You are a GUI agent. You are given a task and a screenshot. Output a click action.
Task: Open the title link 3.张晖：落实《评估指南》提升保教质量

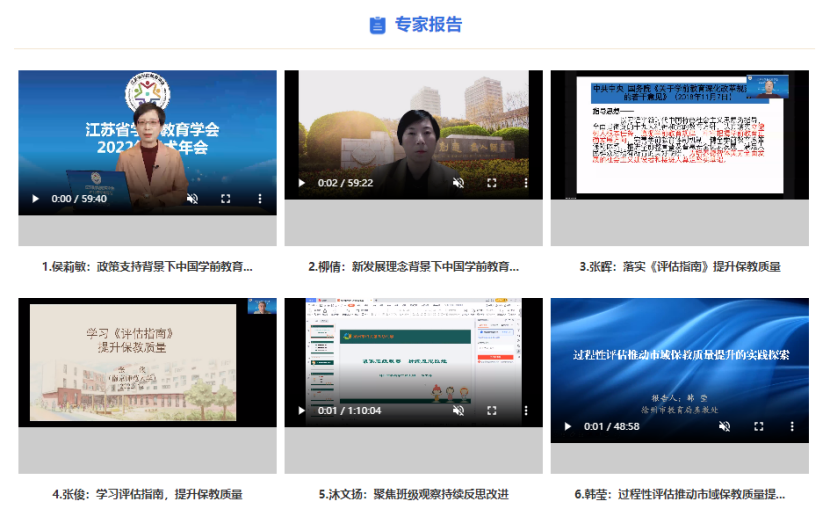tap(679, 267)
